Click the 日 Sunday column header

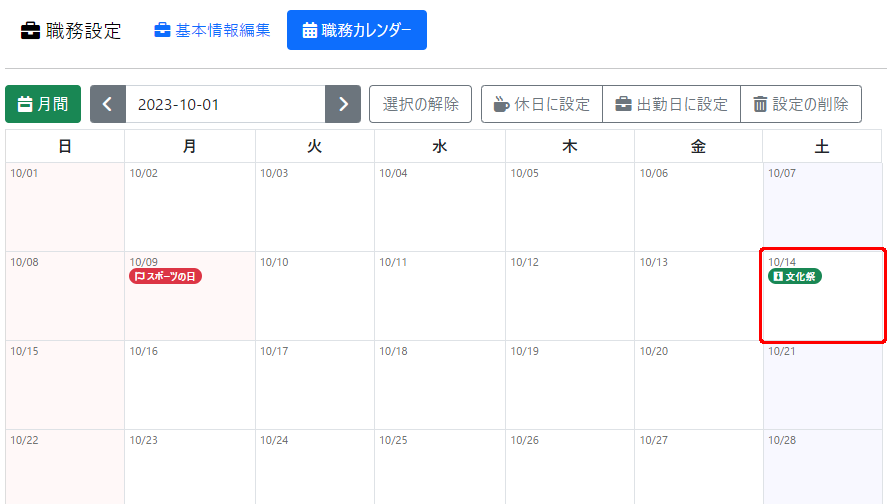65,147
